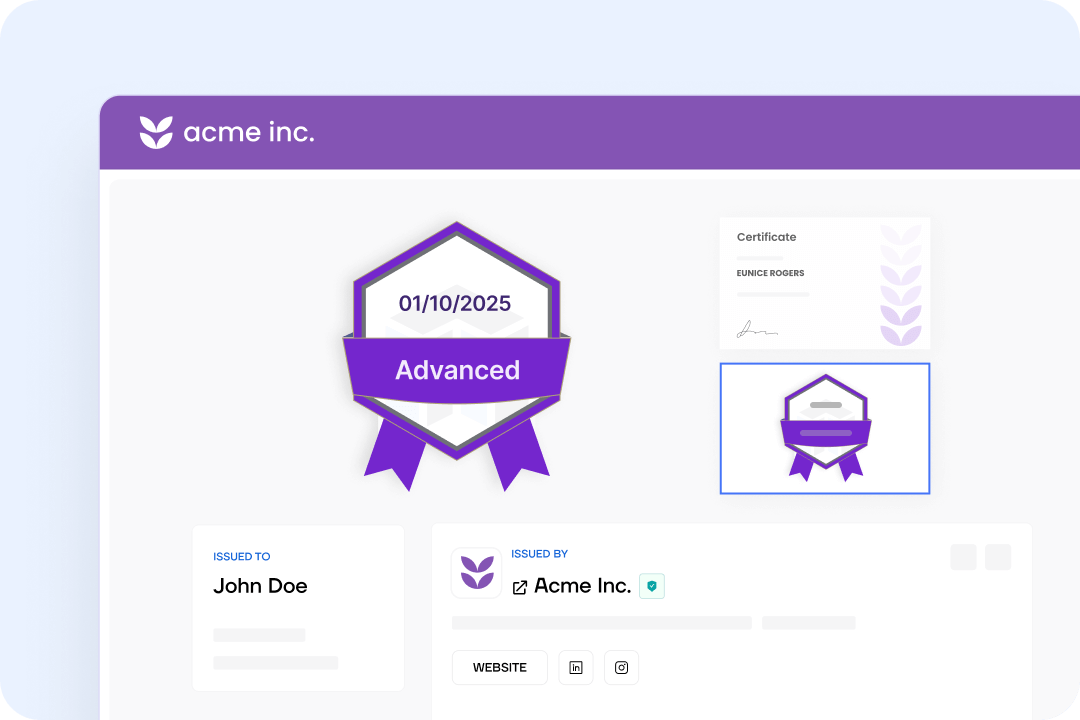Image resolution: width=1080 pixels, height=720 pixels.
Task: Open the Acme Inc. issuer link
Action: (x=583, y=586)
